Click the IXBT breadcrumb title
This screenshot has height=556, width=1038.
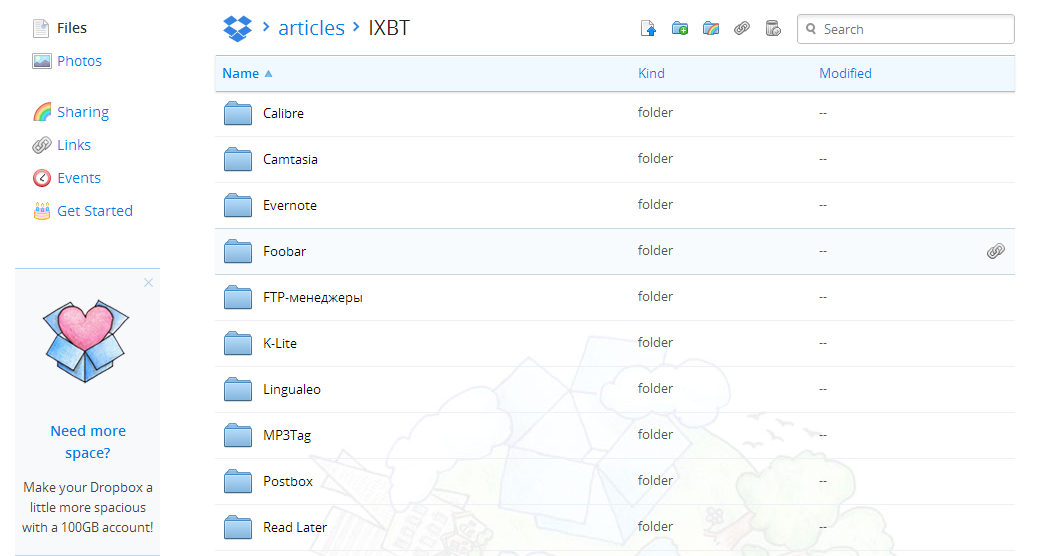[389, 28]
